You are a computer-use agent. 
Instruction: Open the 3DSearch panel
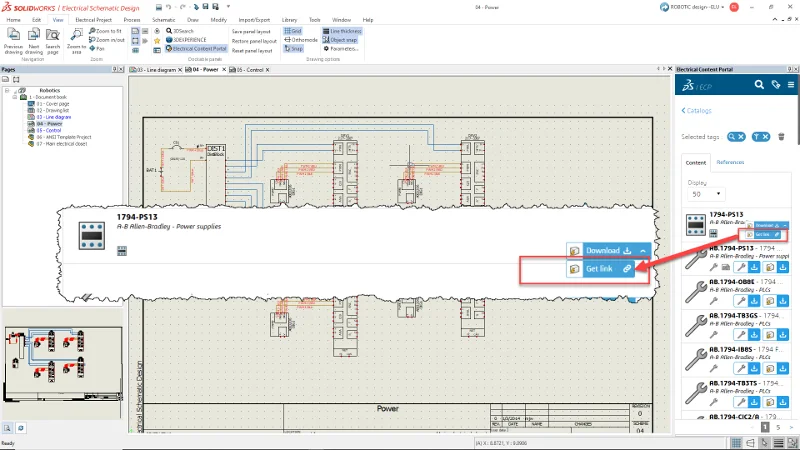pyautogui.click(x=181, y=31)
